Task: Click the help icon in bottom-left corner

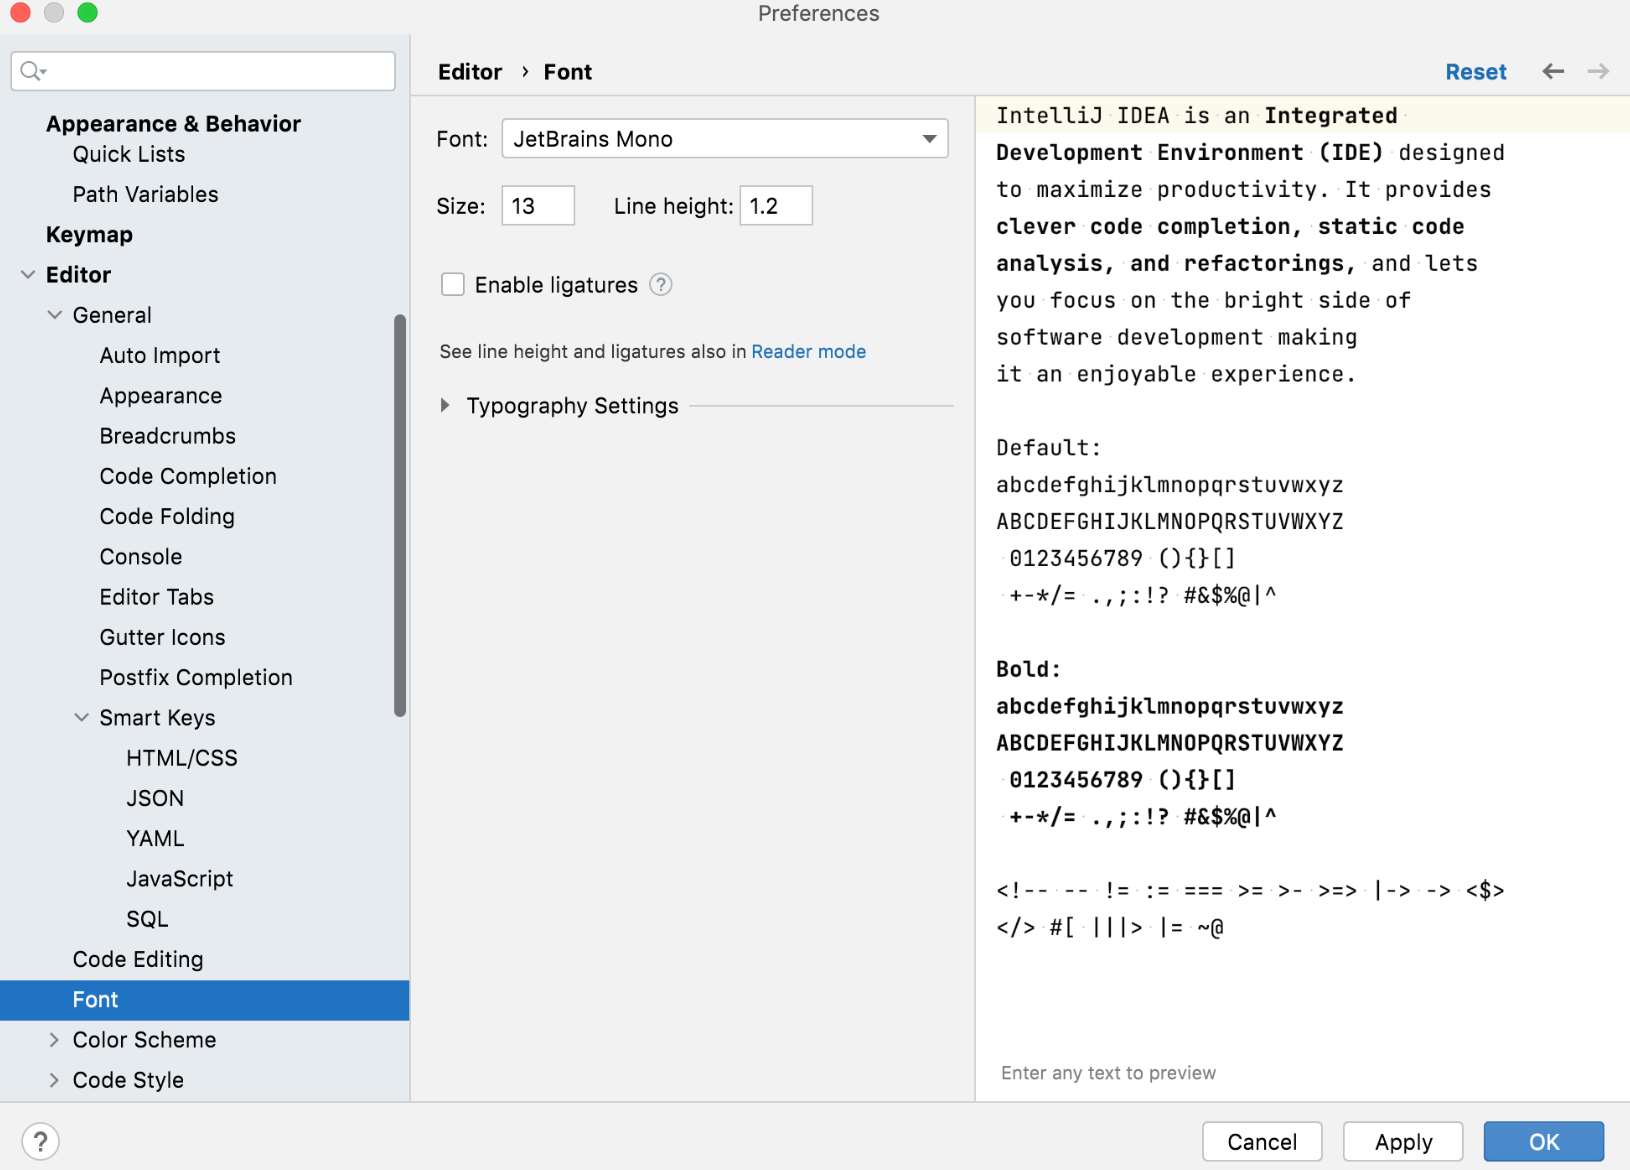Action: click(40, 1141)
